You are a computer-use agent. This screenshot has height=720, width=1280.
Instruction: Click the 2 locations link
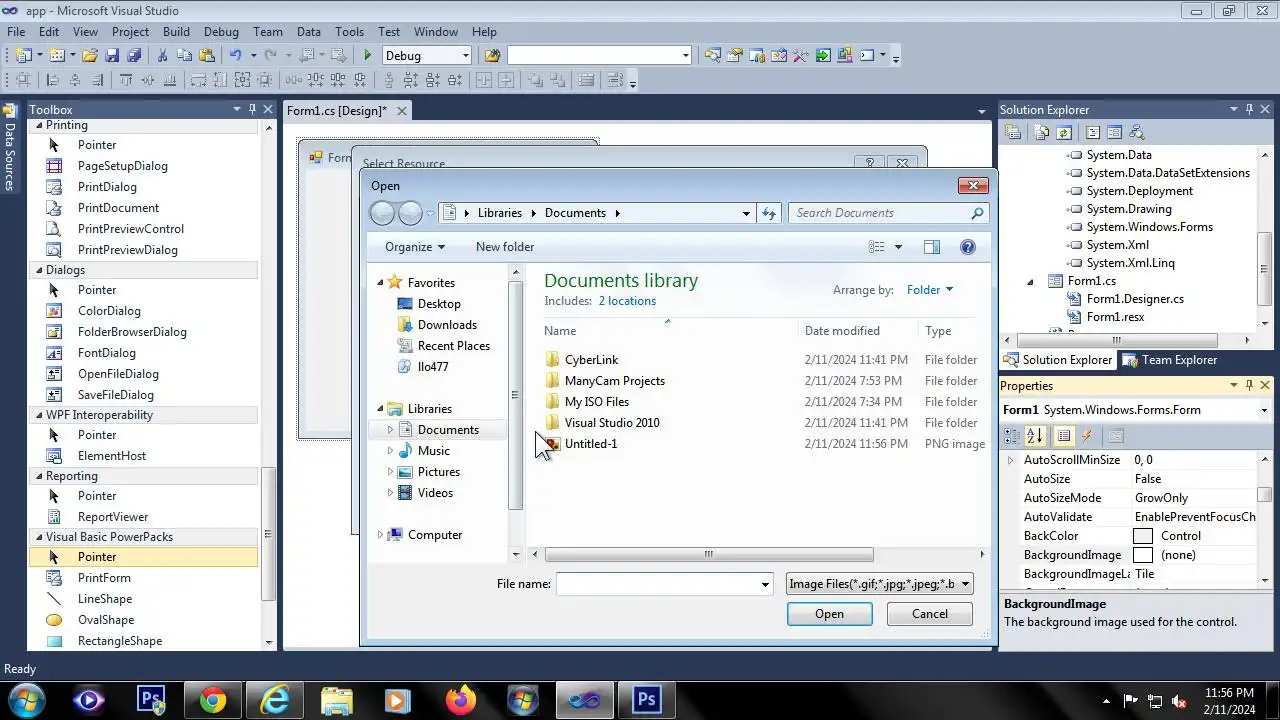pyautogui.click(x=627, y=301)
